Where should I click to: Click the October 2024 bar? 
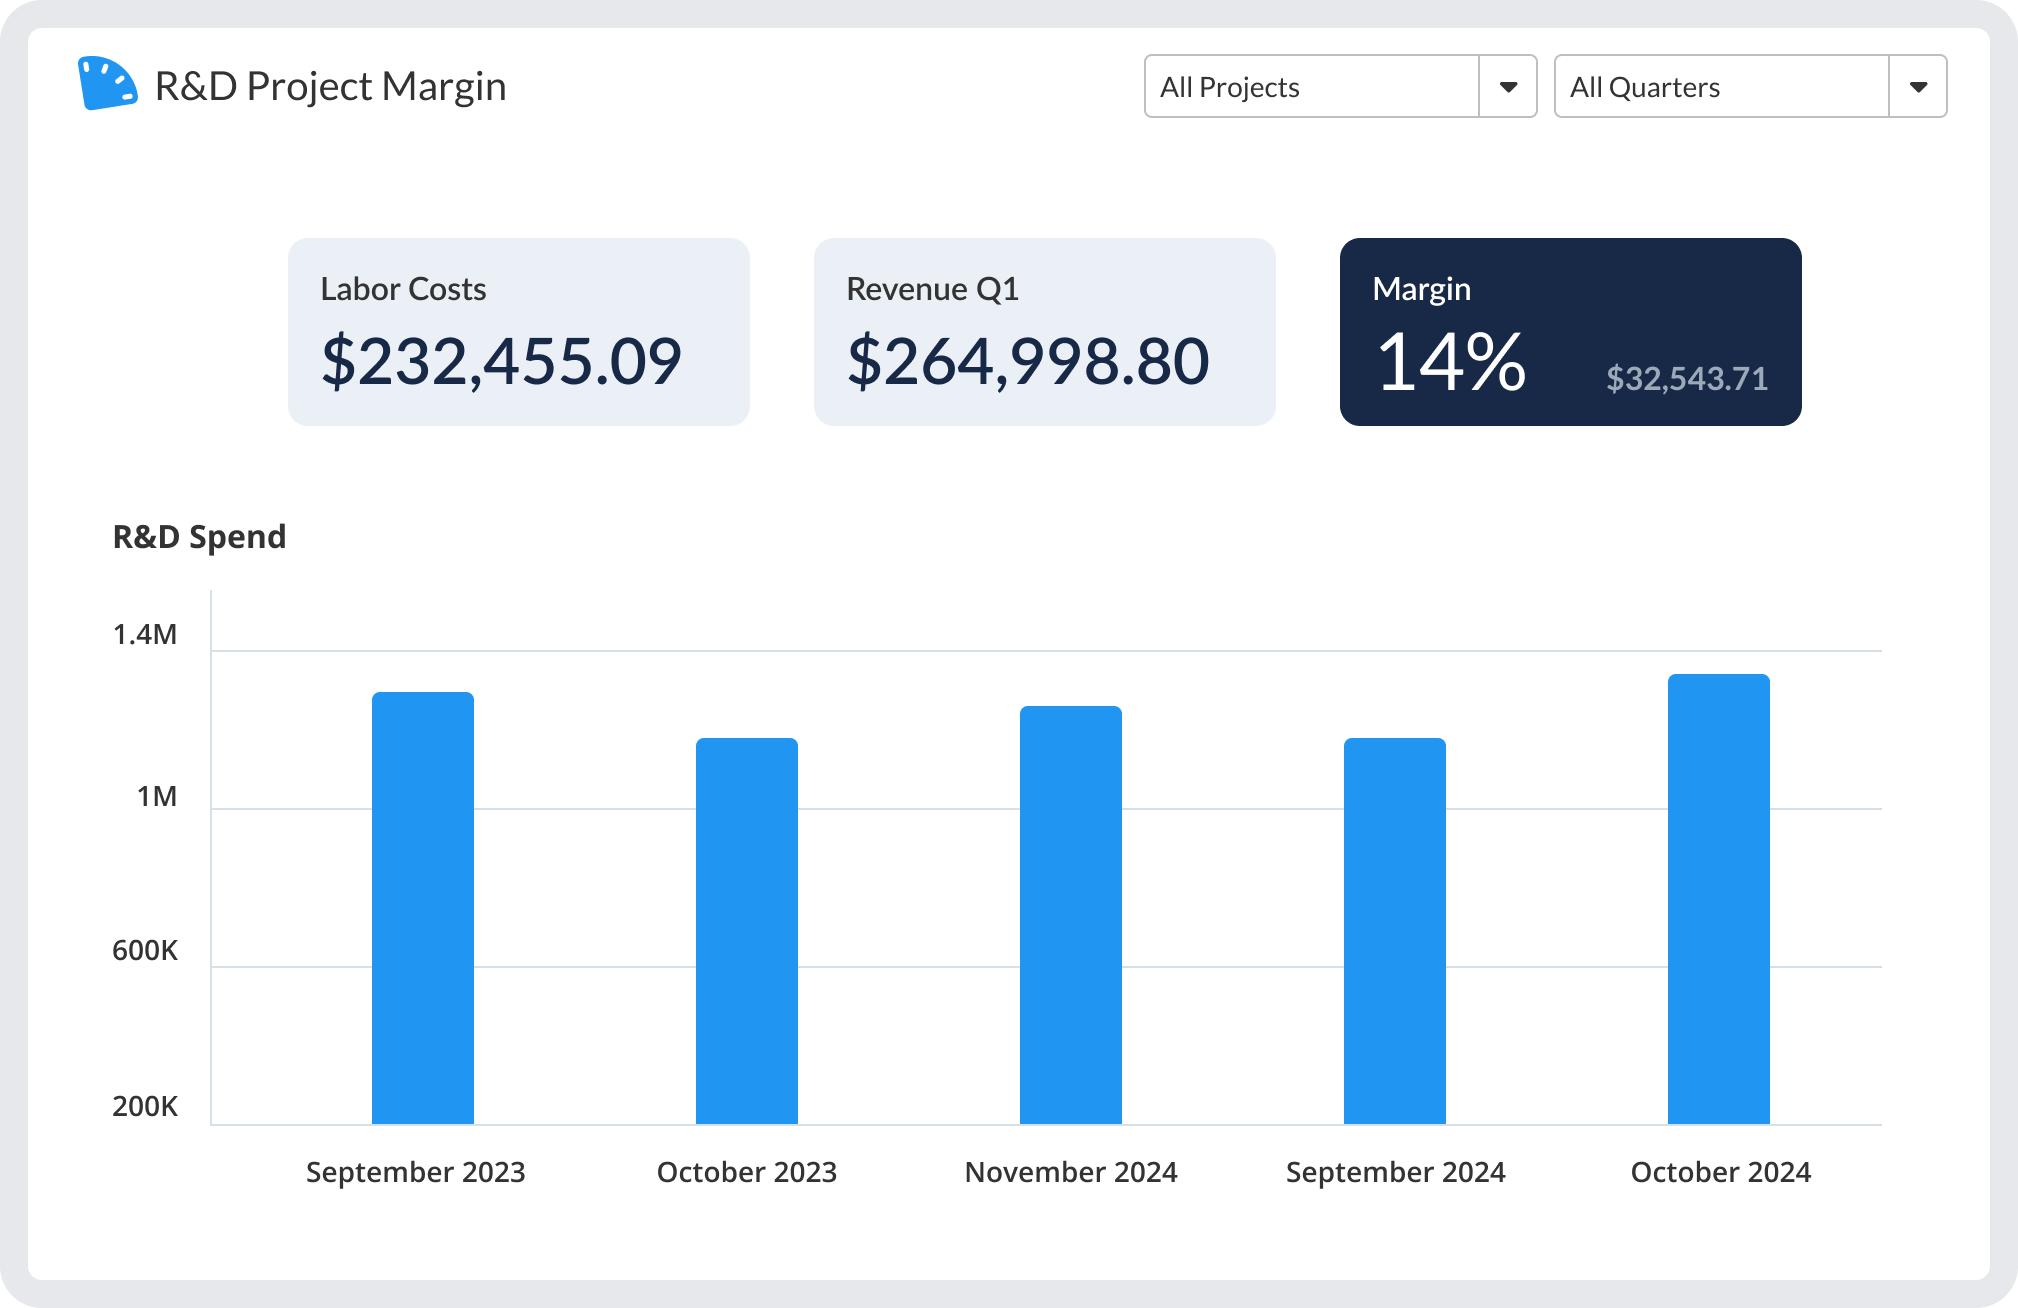(1718, 898)
